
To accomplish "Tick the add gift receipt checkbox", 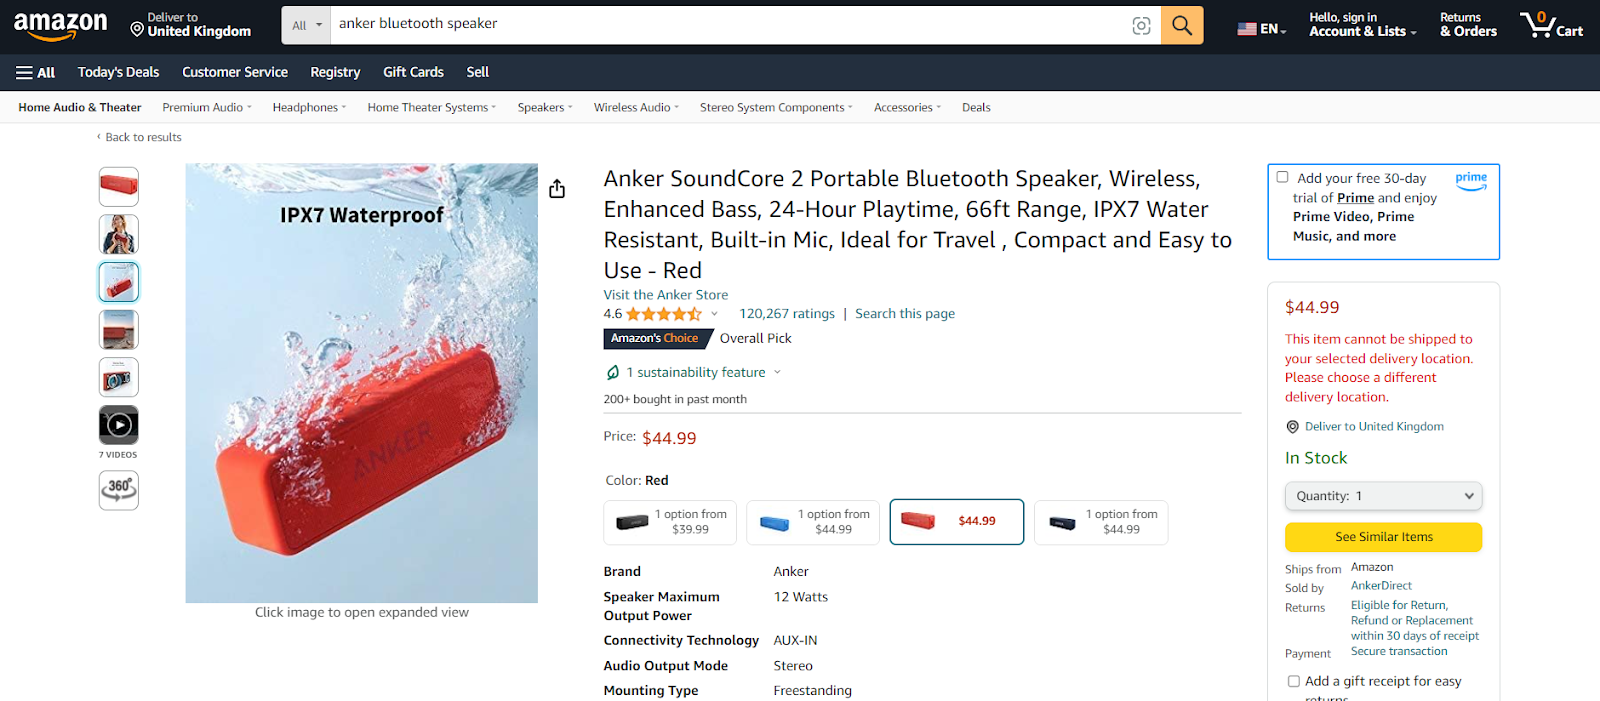I will [1294, 681].
